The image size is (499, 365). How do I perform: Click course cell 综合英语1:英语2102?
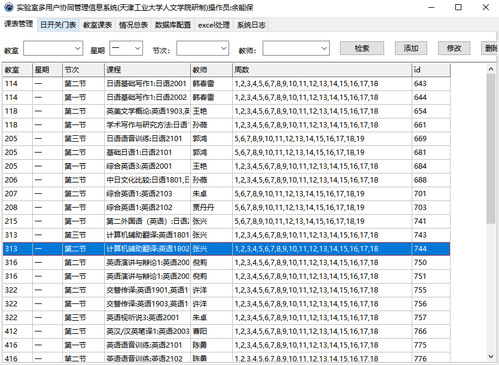147,207
